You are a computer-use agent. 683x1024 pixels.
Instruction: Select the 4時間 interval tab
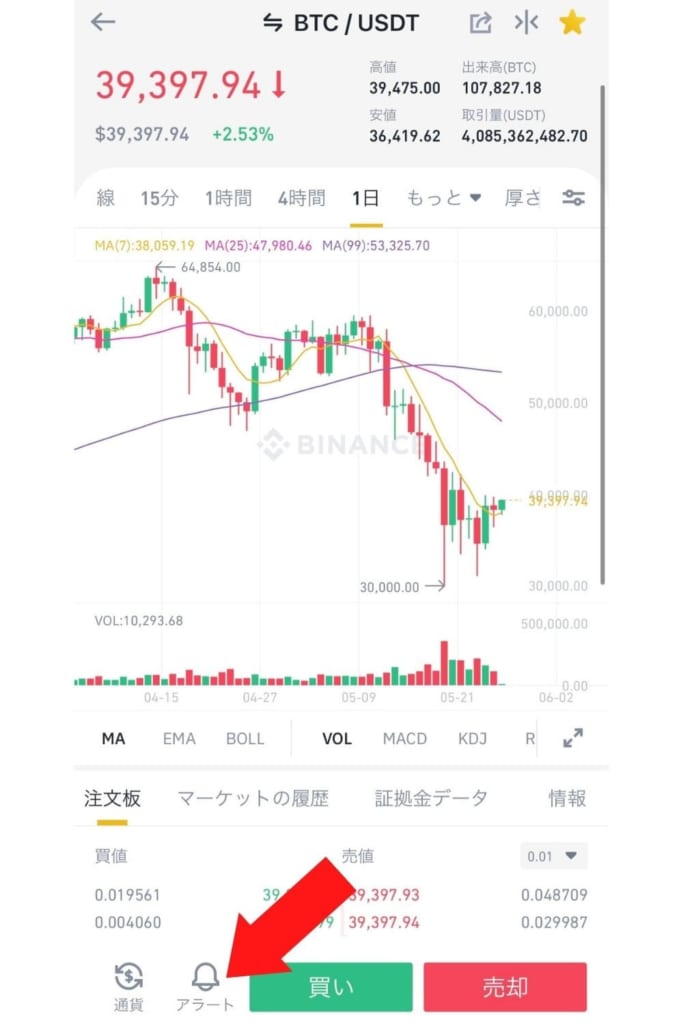302,198
